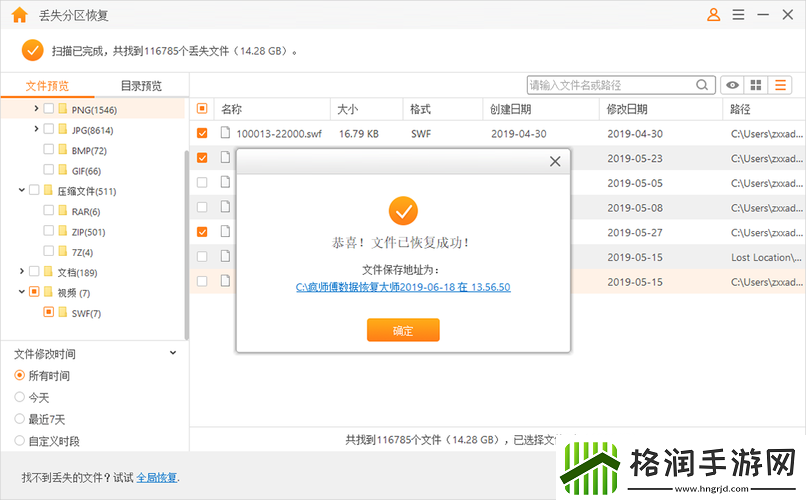Click the GIF(66) folder icon

point(63,170)
